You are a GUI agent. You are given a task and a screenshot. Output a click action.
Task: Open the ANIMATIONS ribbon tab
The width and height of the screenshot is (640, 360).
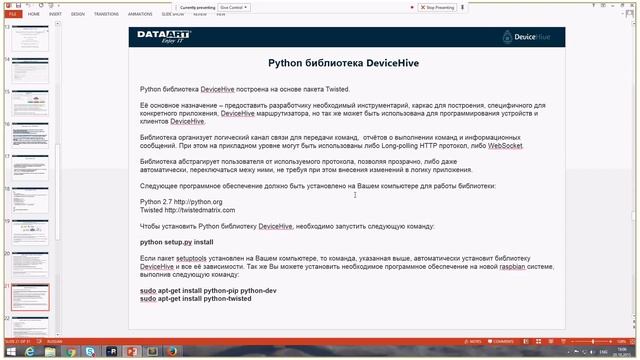[140, 14]
